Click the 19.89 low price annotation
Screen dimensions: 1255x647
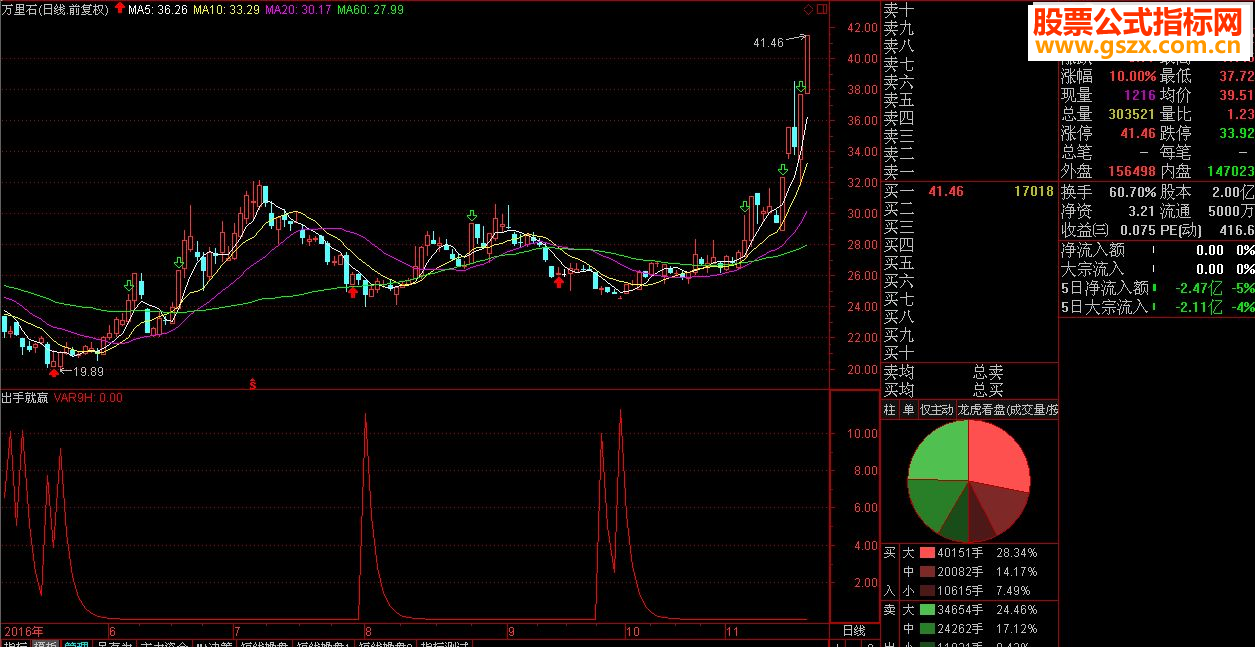[89, 372]
